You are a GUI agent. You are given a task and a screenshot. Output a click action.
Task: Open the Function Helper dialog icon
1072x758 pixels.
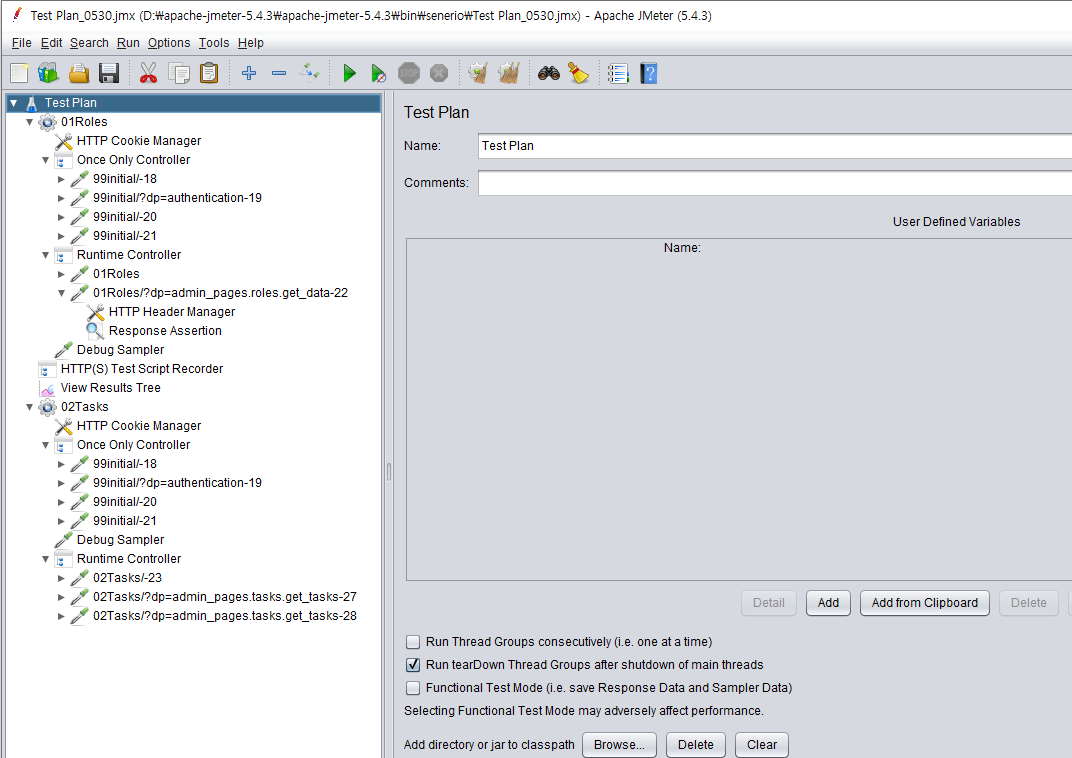(619, 73)
